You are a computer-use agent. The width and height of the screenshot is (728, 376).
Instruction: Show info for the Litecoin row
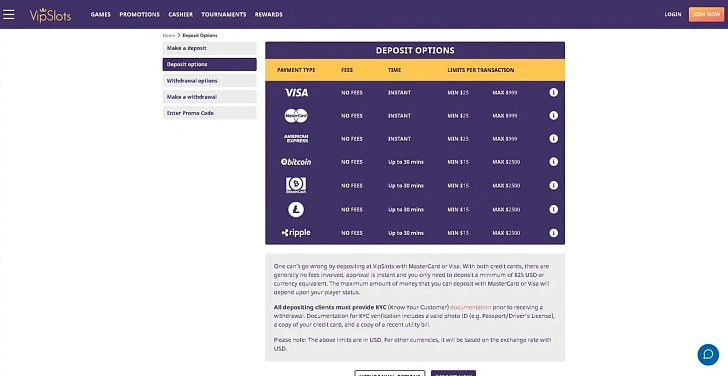click(x=553, y=209)
